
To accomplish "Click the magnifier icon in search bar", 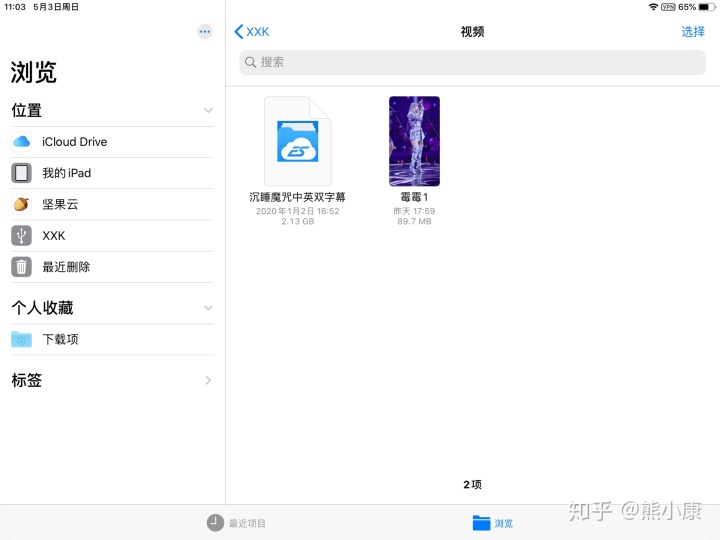I will (x=250, y=62).
